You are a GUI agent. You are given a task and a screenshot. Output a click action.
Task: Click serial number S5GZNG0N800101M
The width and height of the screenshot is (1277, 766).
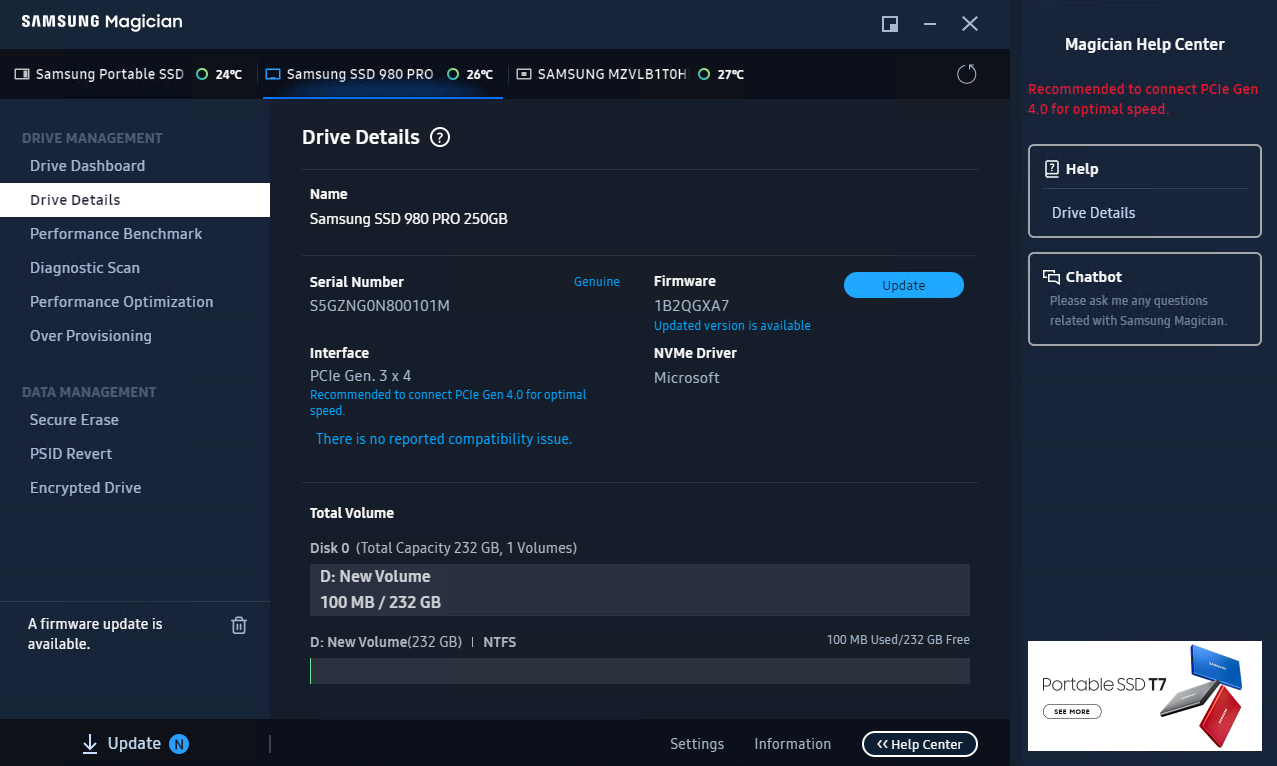(x=380, y=306)
